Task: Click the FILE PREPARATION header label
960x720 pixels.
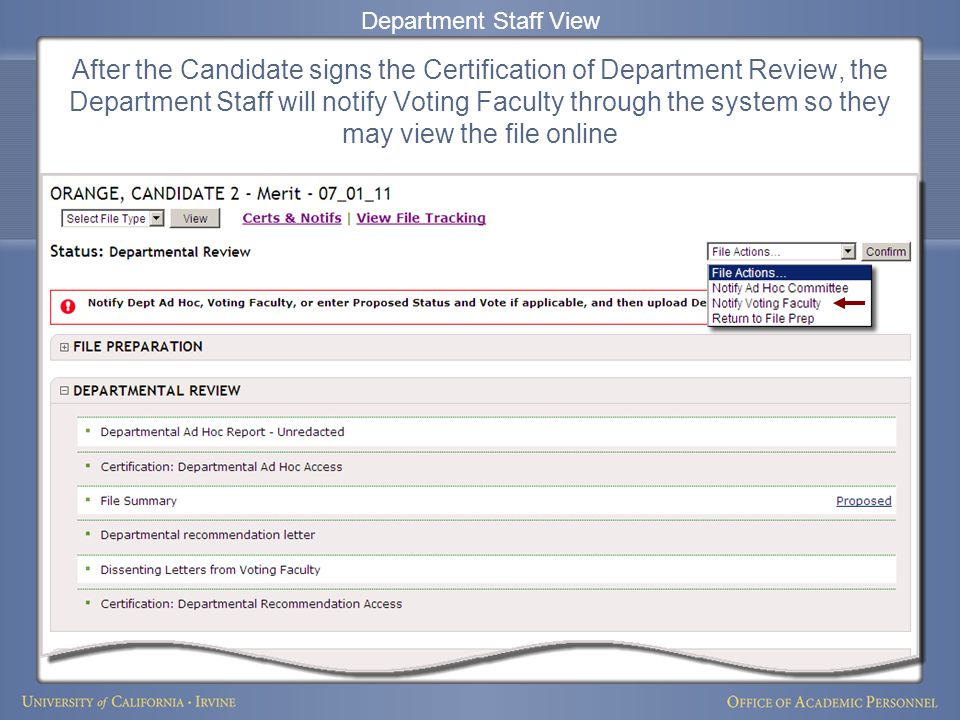Action: point(138,347)
